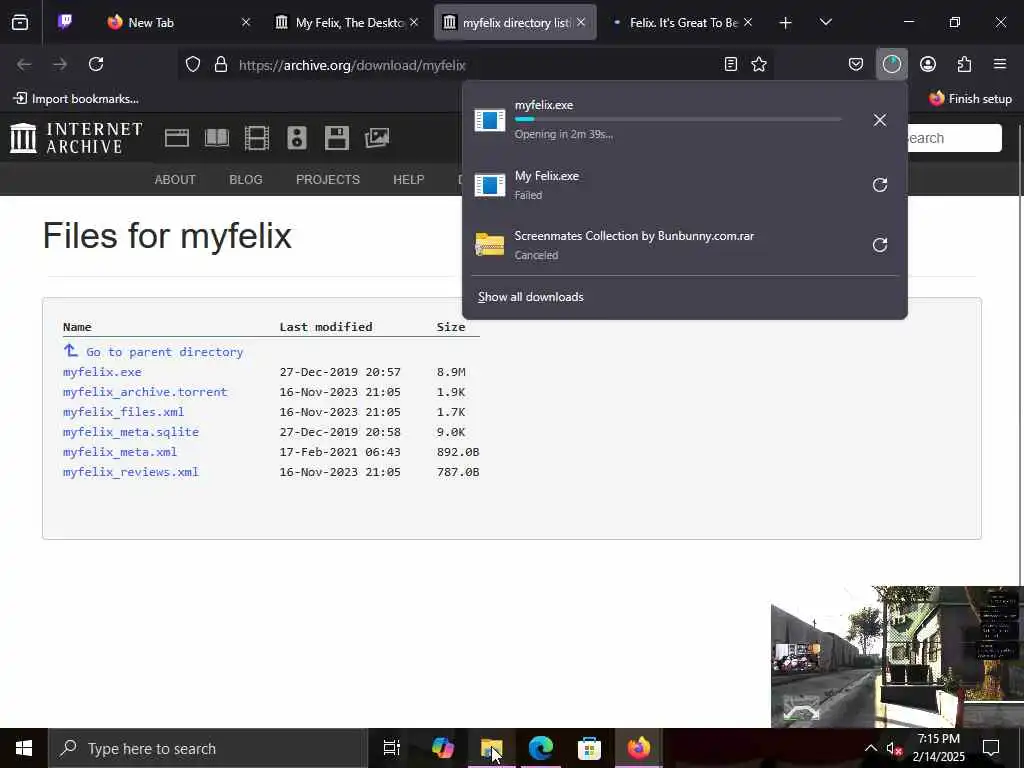Image resolution: width=1024 pixels, height=768 pixels.
Task: Open the muted volume tray icon
Action: [x=894, y=749]
